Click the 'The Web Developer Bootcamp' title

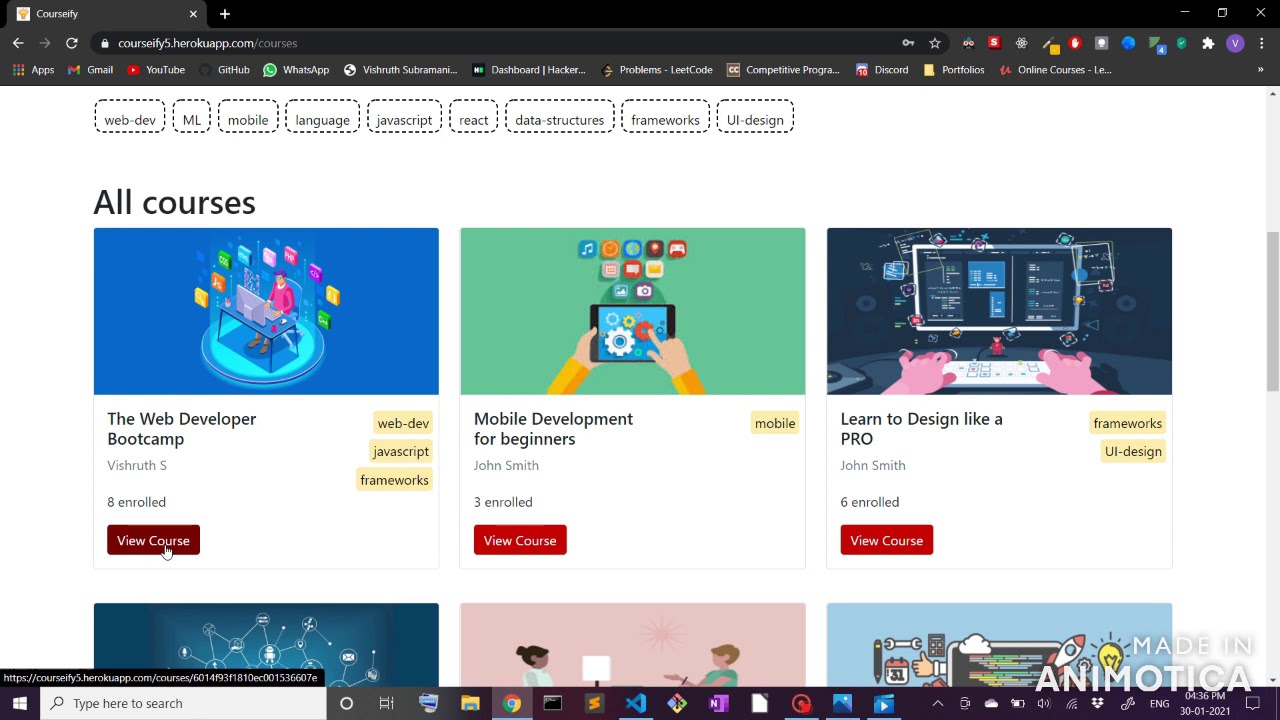coord(181,429)
